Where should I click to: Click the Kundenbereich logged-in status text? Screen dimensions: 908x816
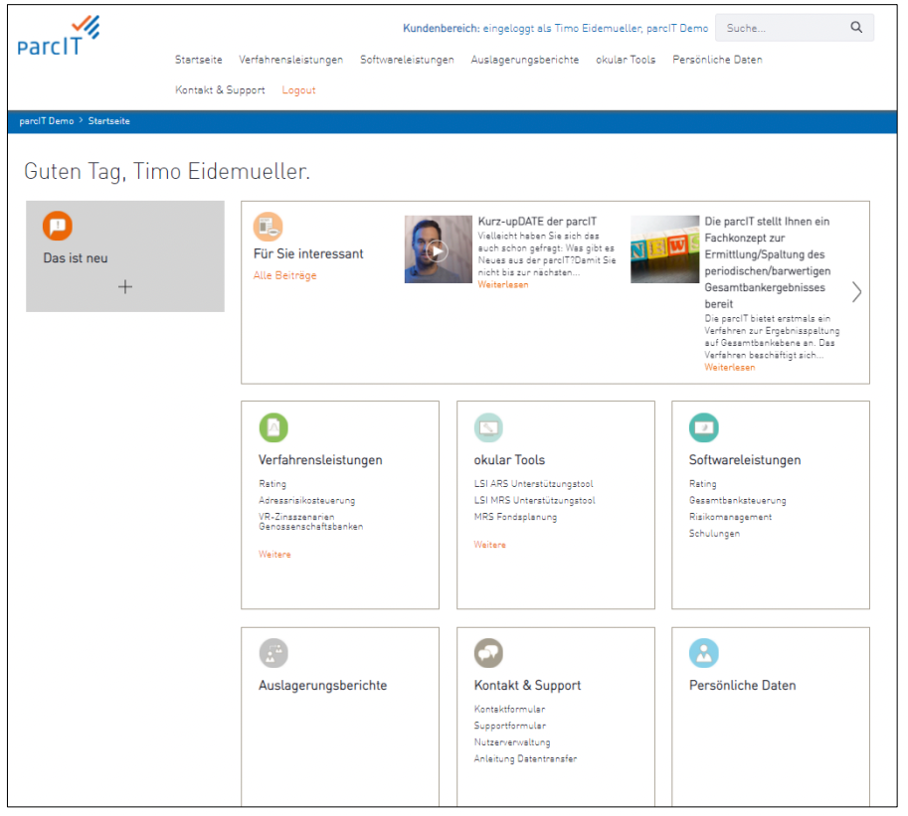tap(555, 28)
